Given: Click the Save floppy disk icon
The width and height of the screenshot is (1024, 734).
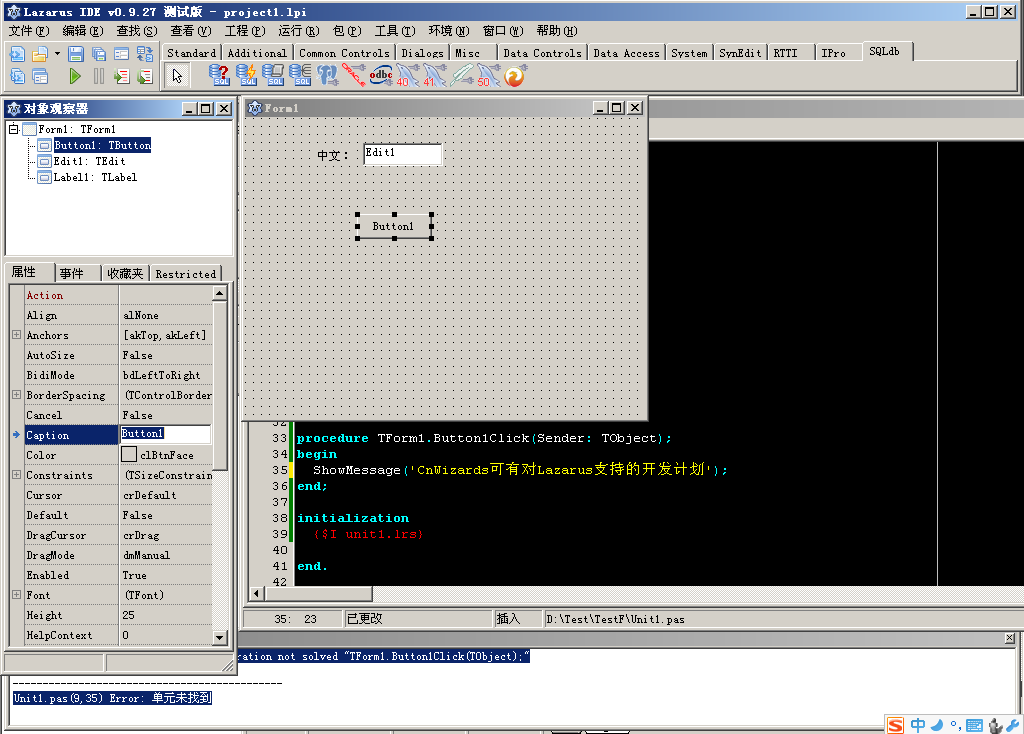Looking at the screenshot, I should [x=76, y=54].
